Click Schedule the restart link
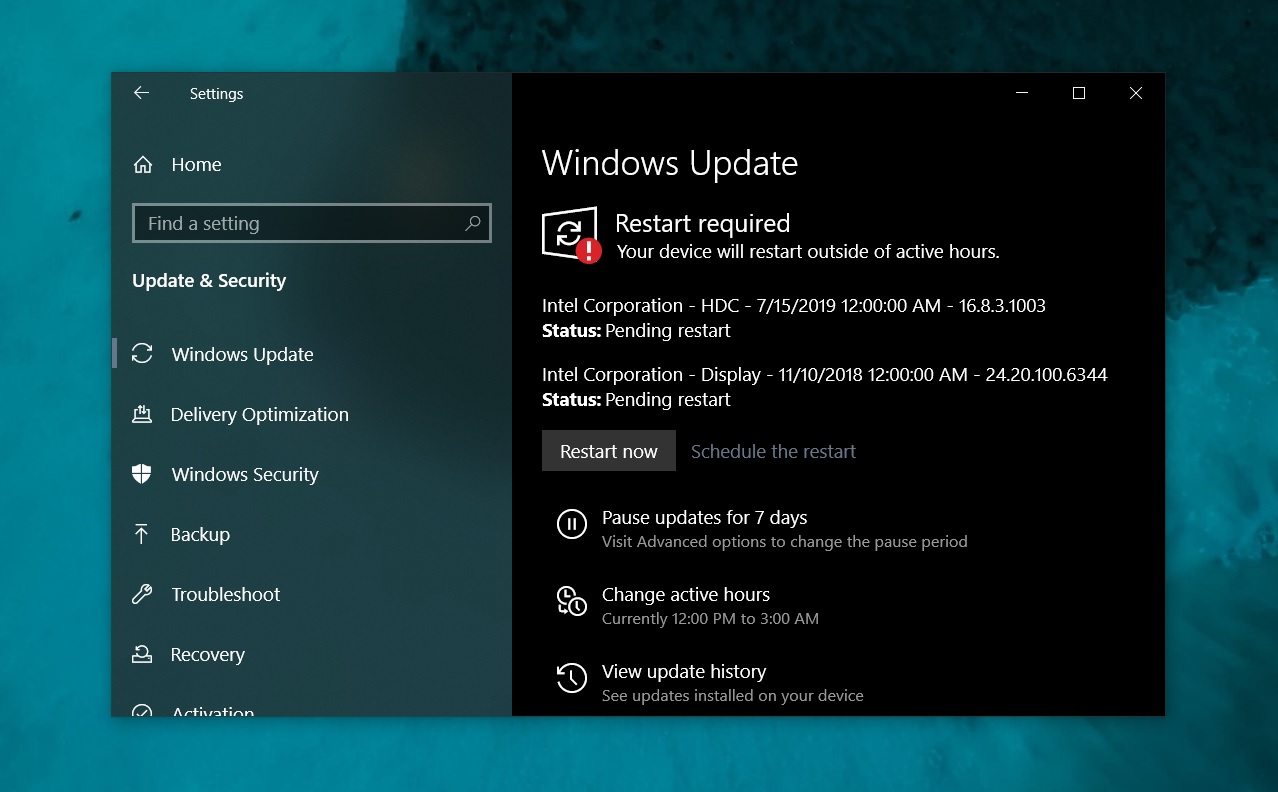This screenshot has height=792, width=1278. tap(773, 451)
